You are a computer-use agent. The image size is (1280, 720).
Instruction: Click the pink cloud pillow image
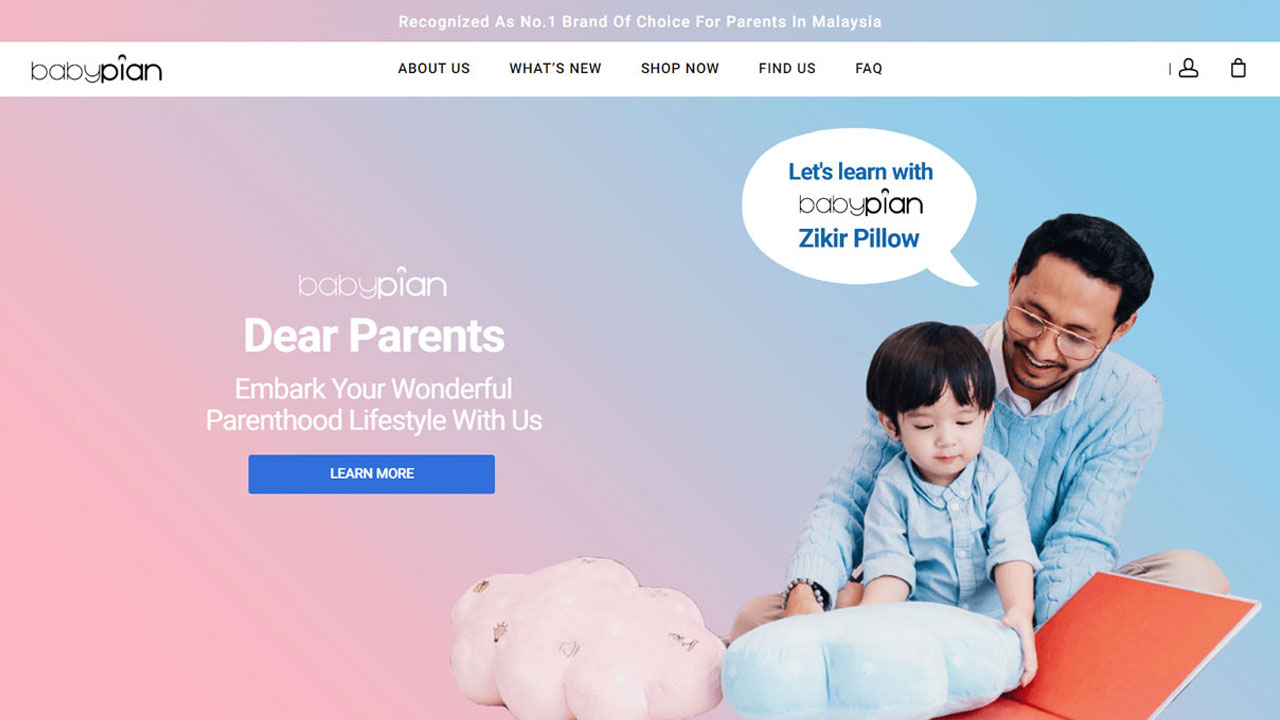pyautogui.click(x=588, y=640)
